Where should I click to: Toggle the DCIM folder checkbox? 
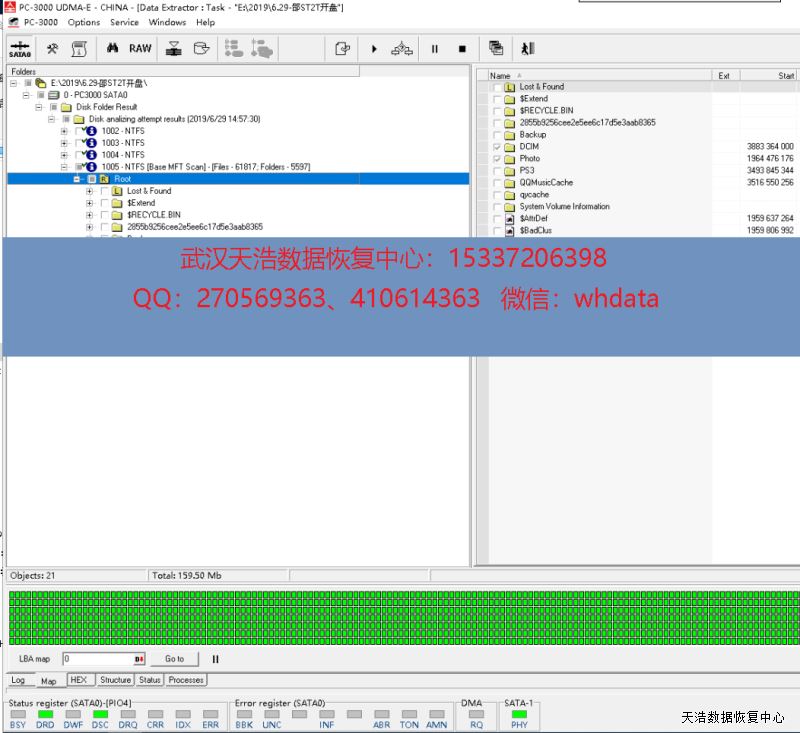tap(497, 147)
